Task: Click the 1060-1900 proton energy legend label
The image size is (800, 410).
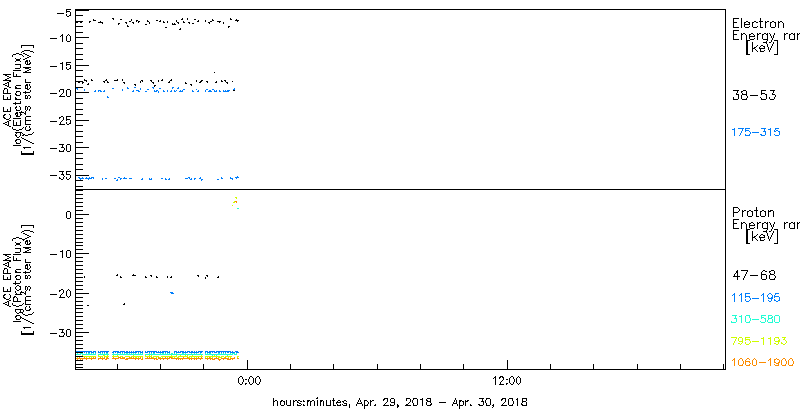Action: pyautogui.click(x=763, y=363)
